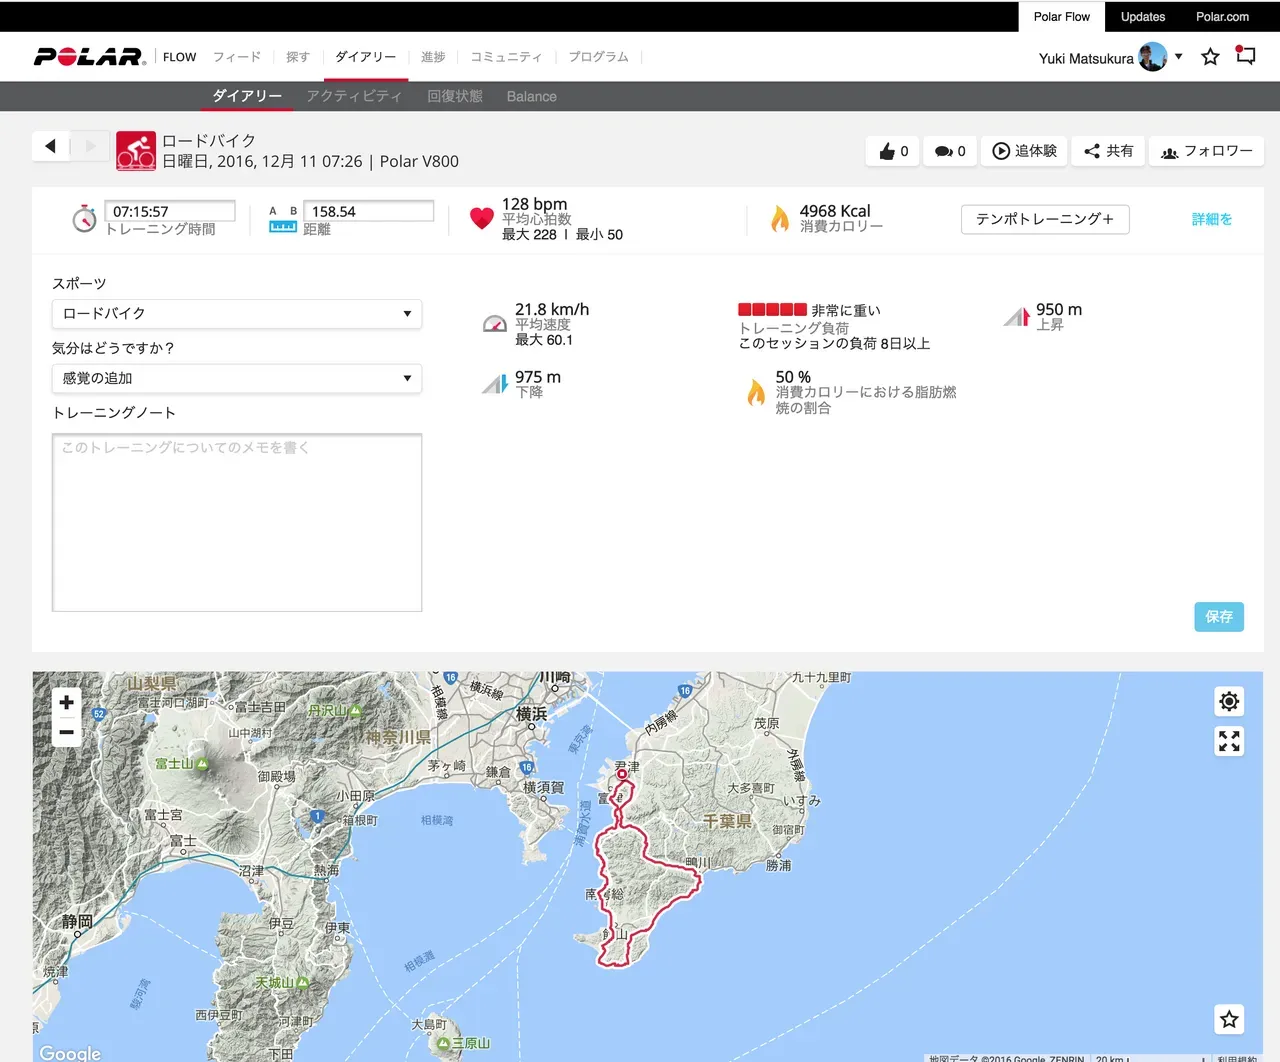Click the 保存 save button
This screenshot has width=1280, height=1062.
tap(1218, 616)
